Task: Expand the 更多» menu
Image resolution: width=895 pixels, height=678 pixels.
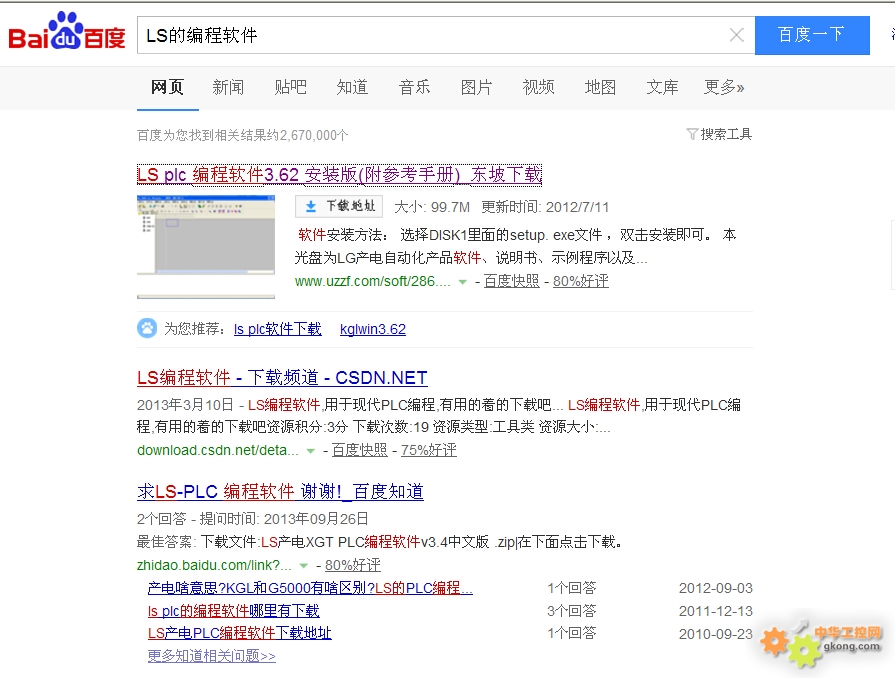Action: tap(724, 87)
